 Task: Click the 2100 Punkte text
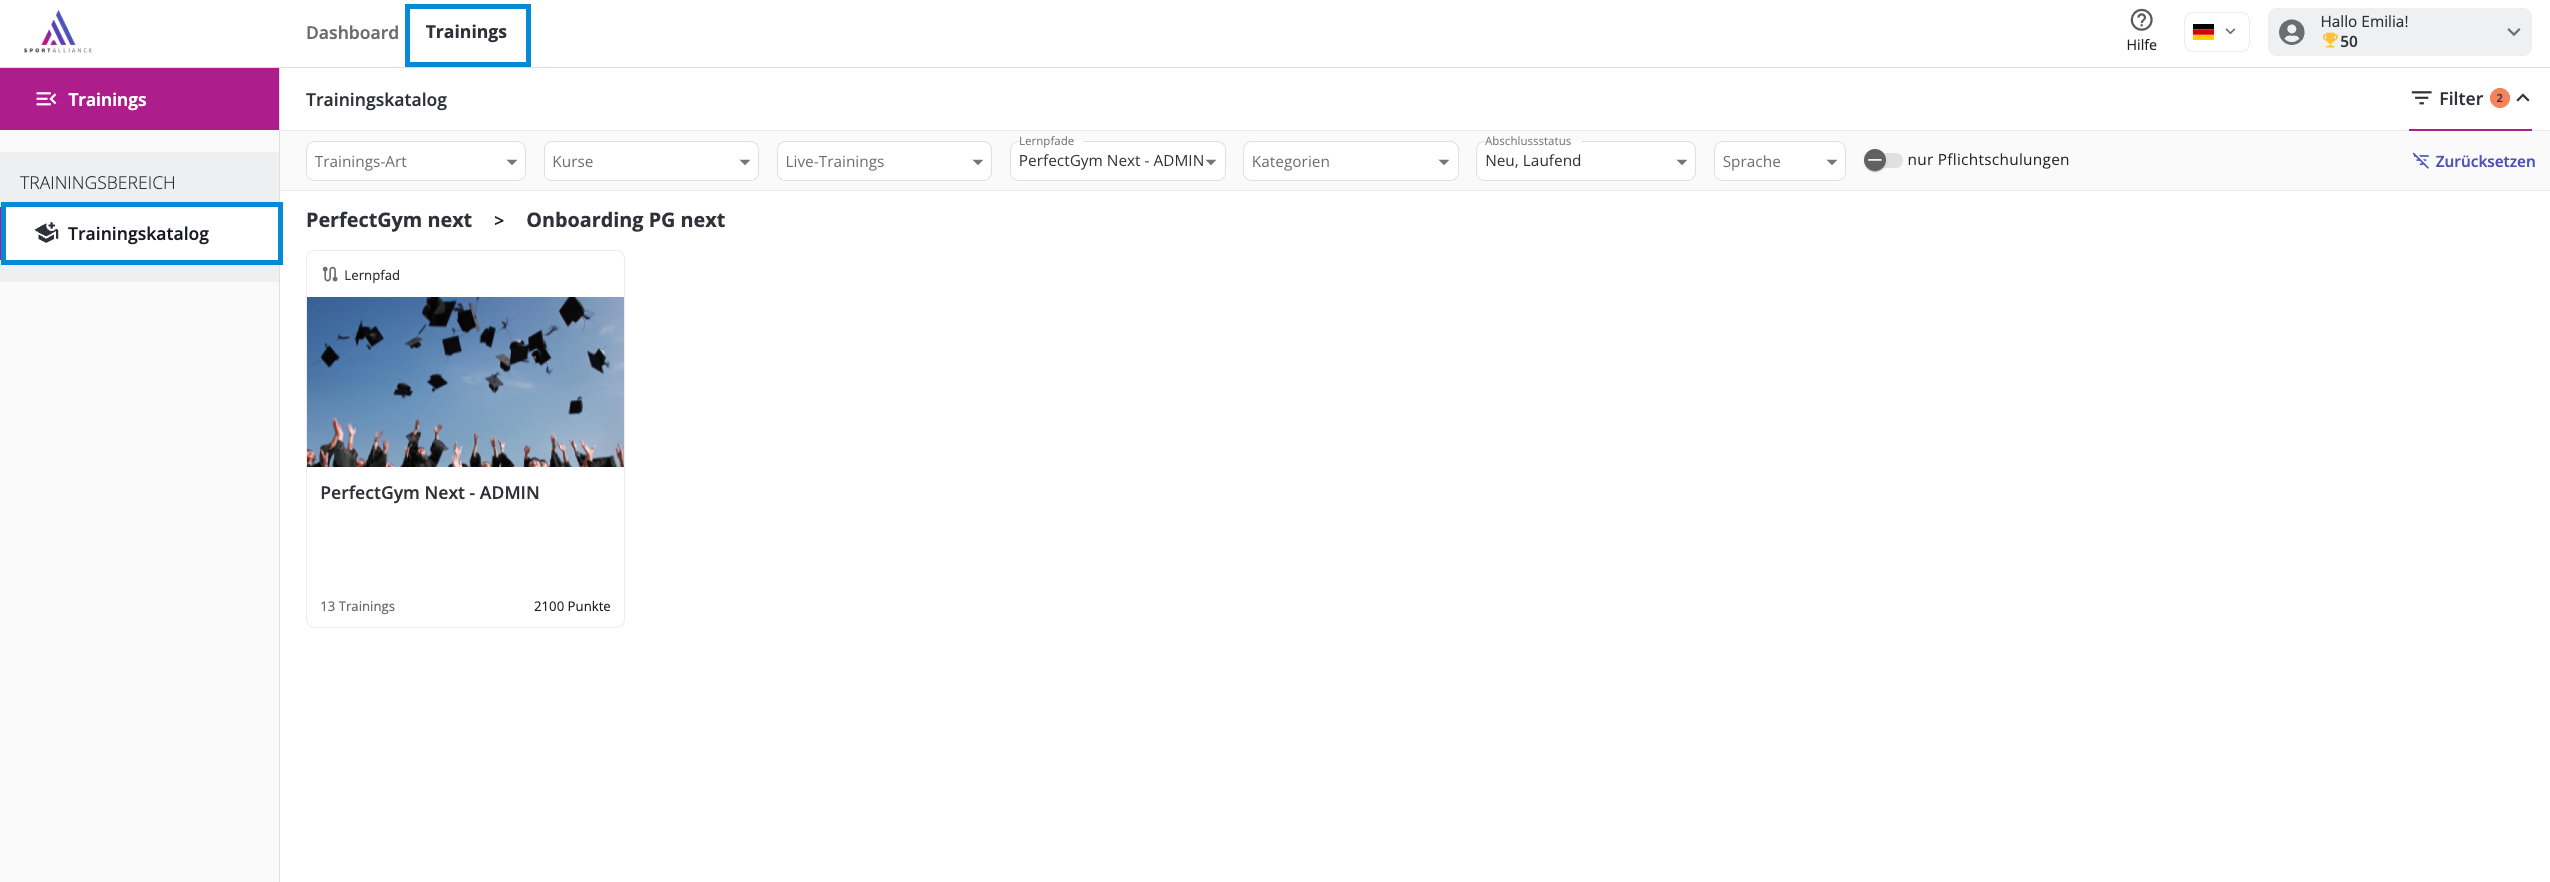tap(572, 606)
